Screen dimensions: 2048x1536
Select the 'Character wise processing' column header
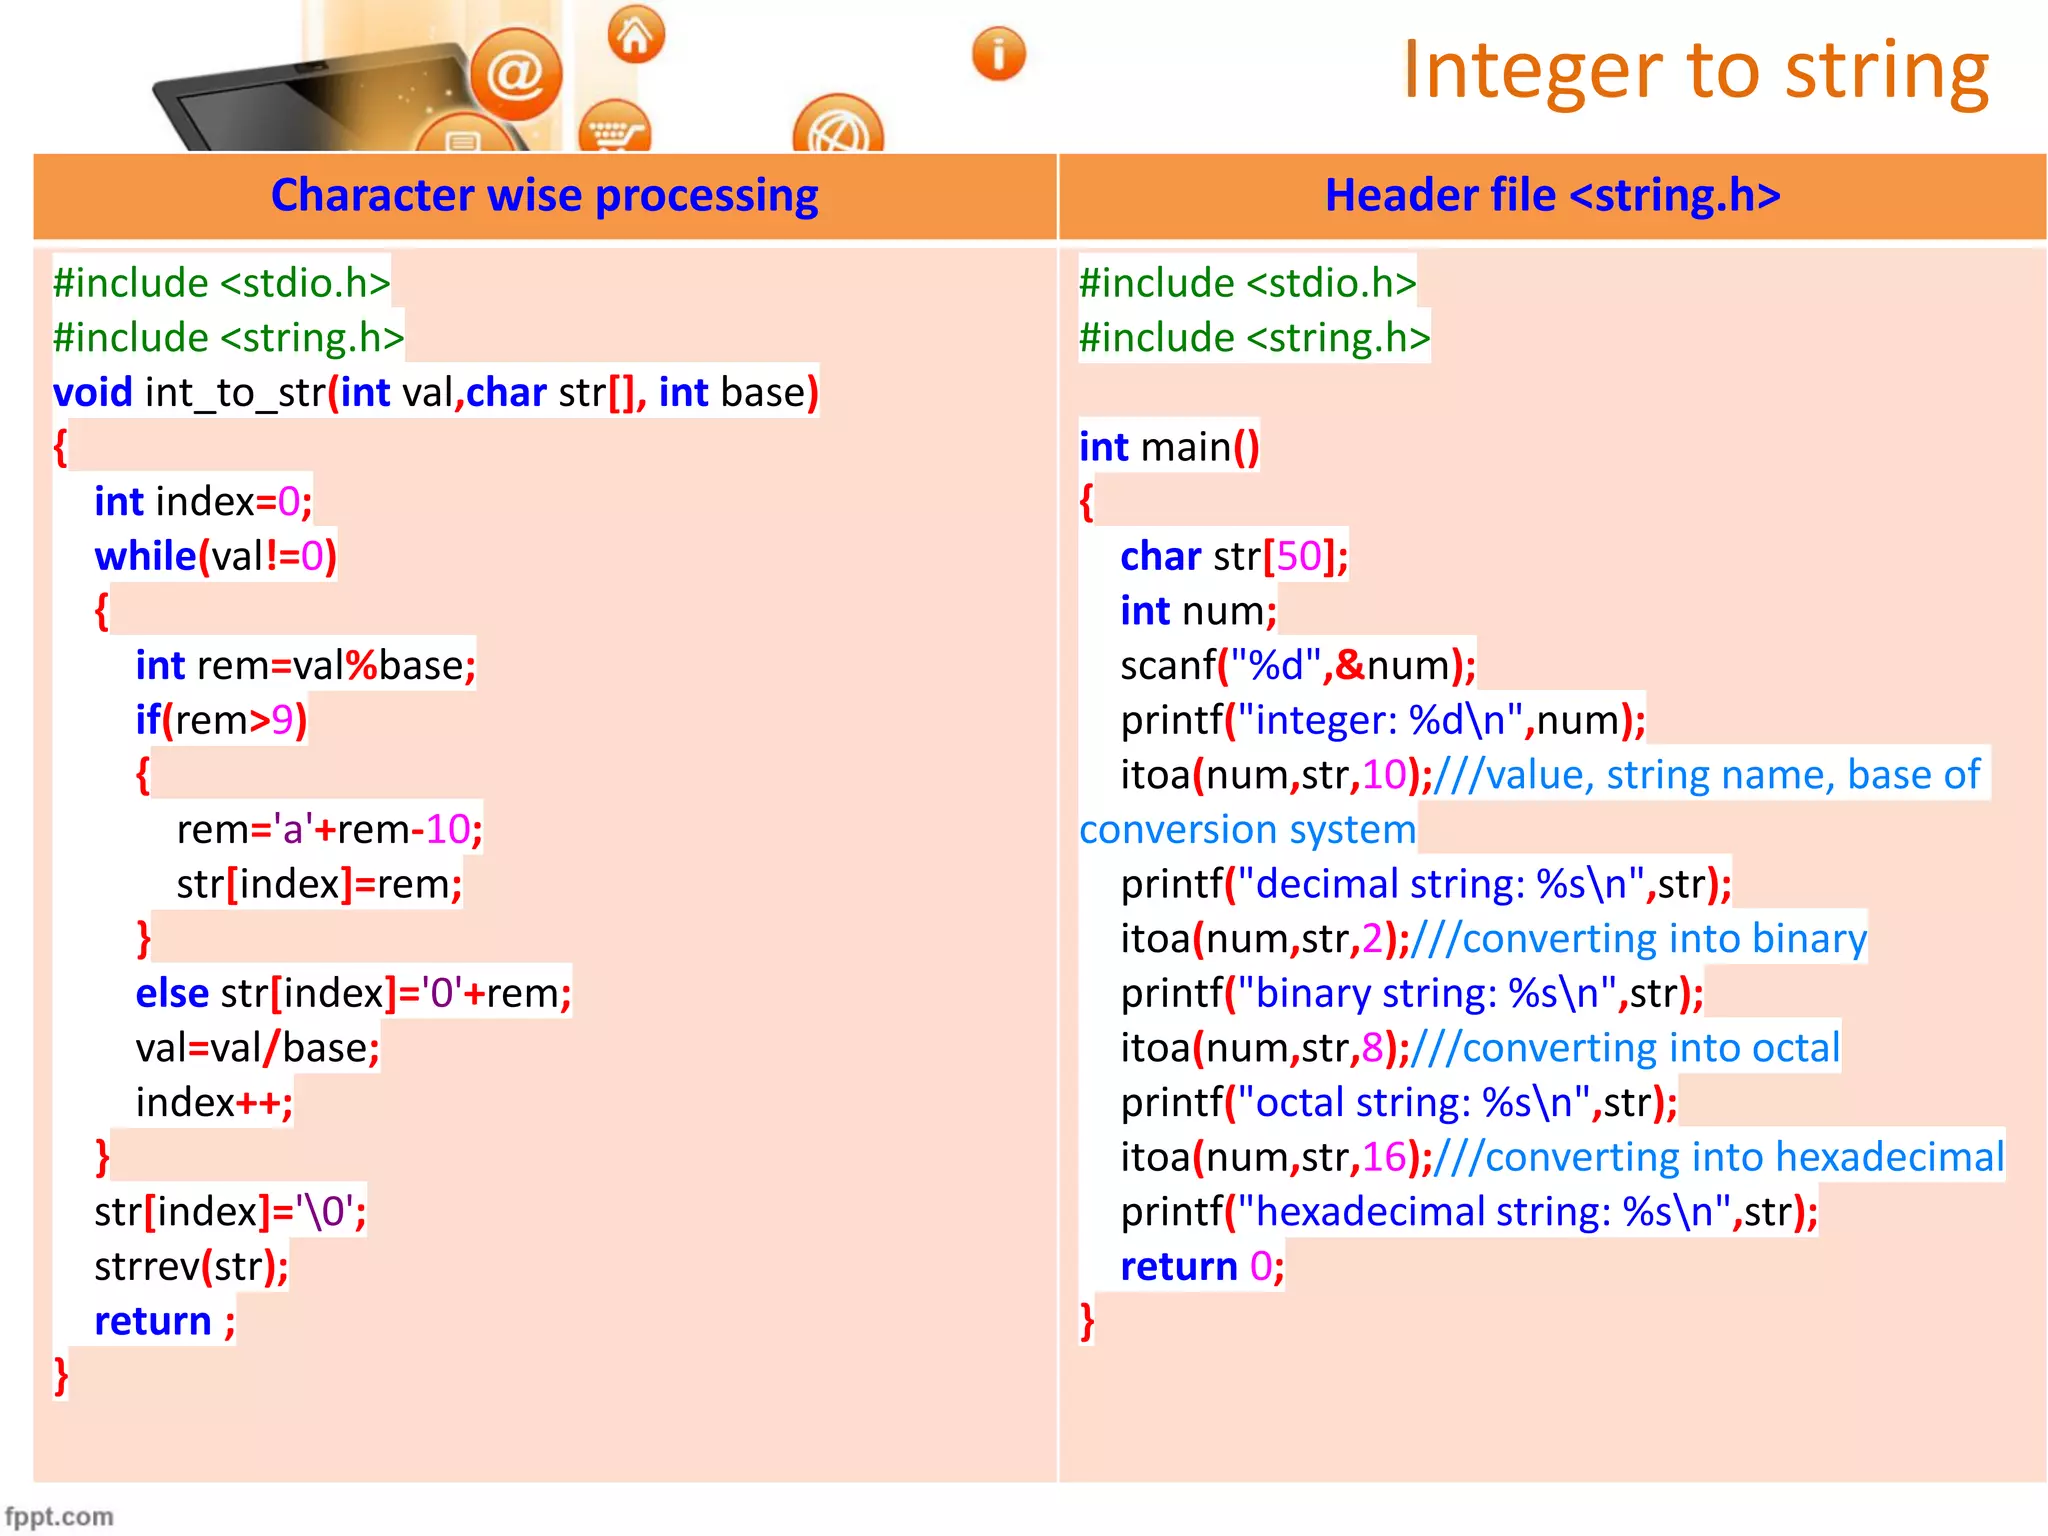click(545, 196)
